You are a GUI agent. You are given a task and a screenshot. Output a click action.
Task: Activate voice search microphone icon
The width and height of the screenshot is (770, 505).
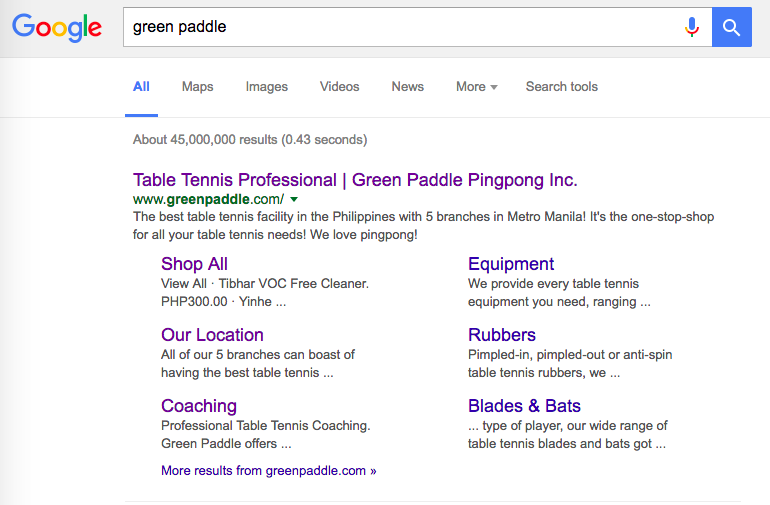point(691,27)
